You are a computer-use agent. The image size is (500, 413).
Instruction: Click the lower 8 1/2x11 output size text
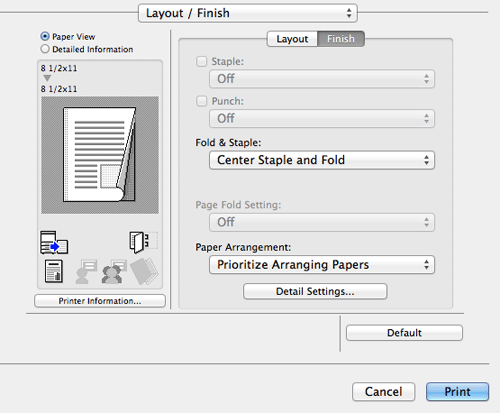(x=59, y=89)
